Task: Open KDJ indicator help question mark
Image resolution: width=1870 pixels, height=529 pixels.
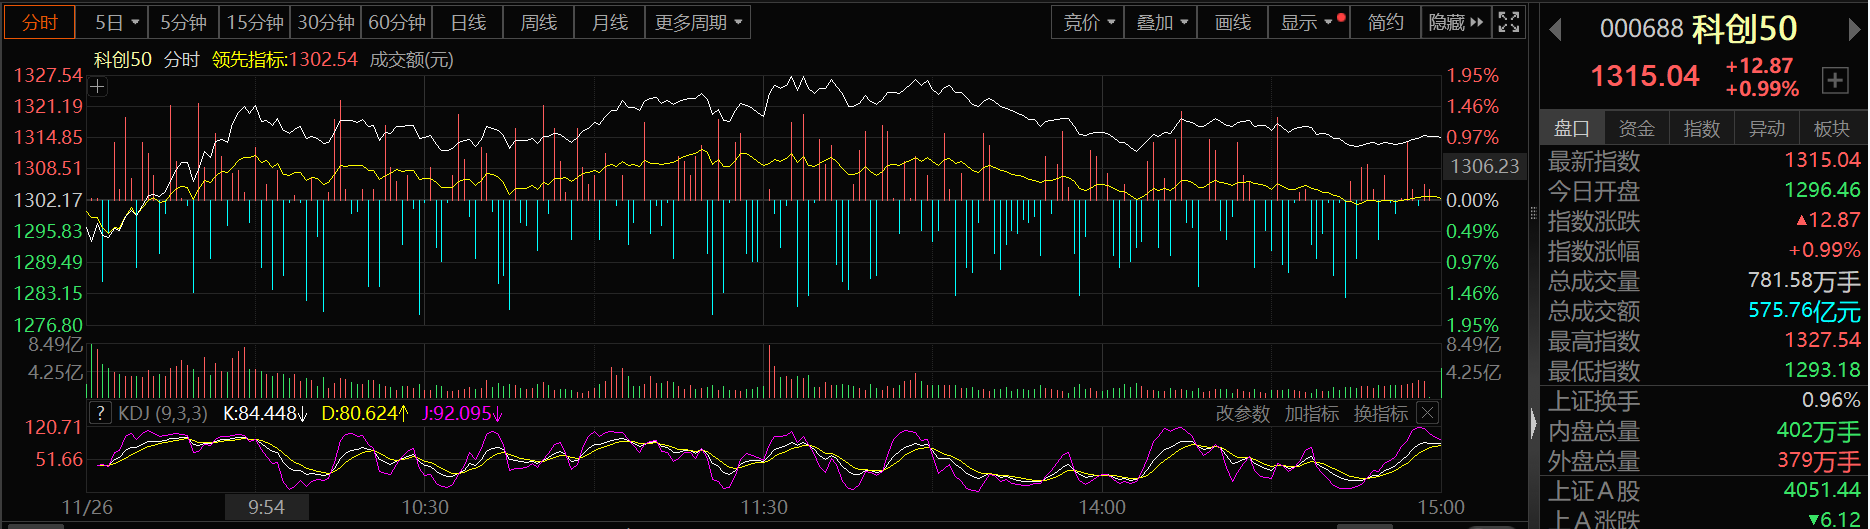Action: (100, 413)
